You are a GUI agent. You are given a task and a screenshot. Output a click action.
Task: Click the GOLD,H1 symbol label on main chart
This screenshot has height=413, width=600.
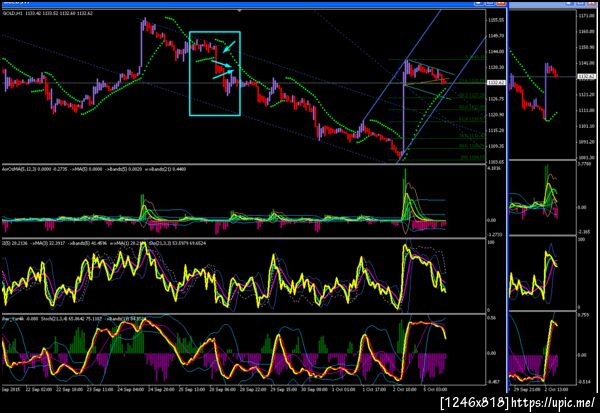point(11,13)
